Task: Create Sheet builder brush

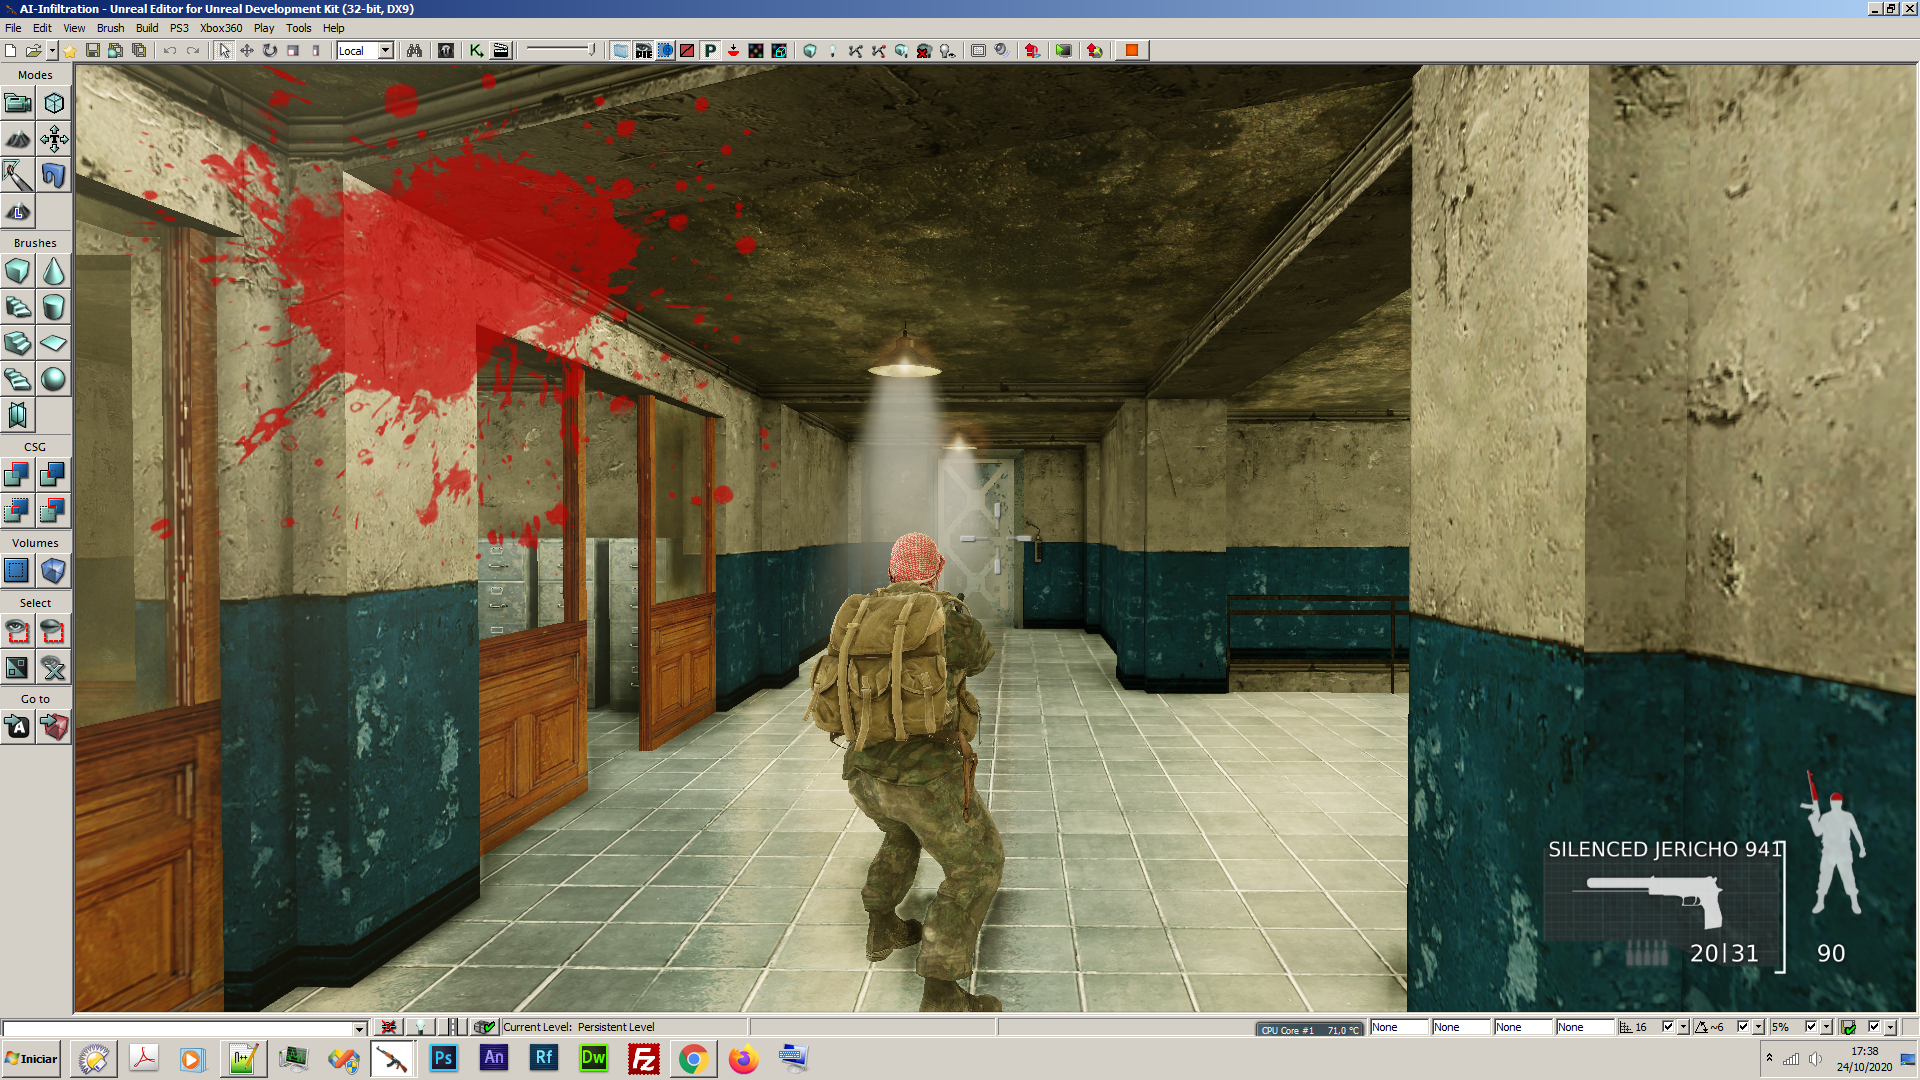Action: coord(54,343)
